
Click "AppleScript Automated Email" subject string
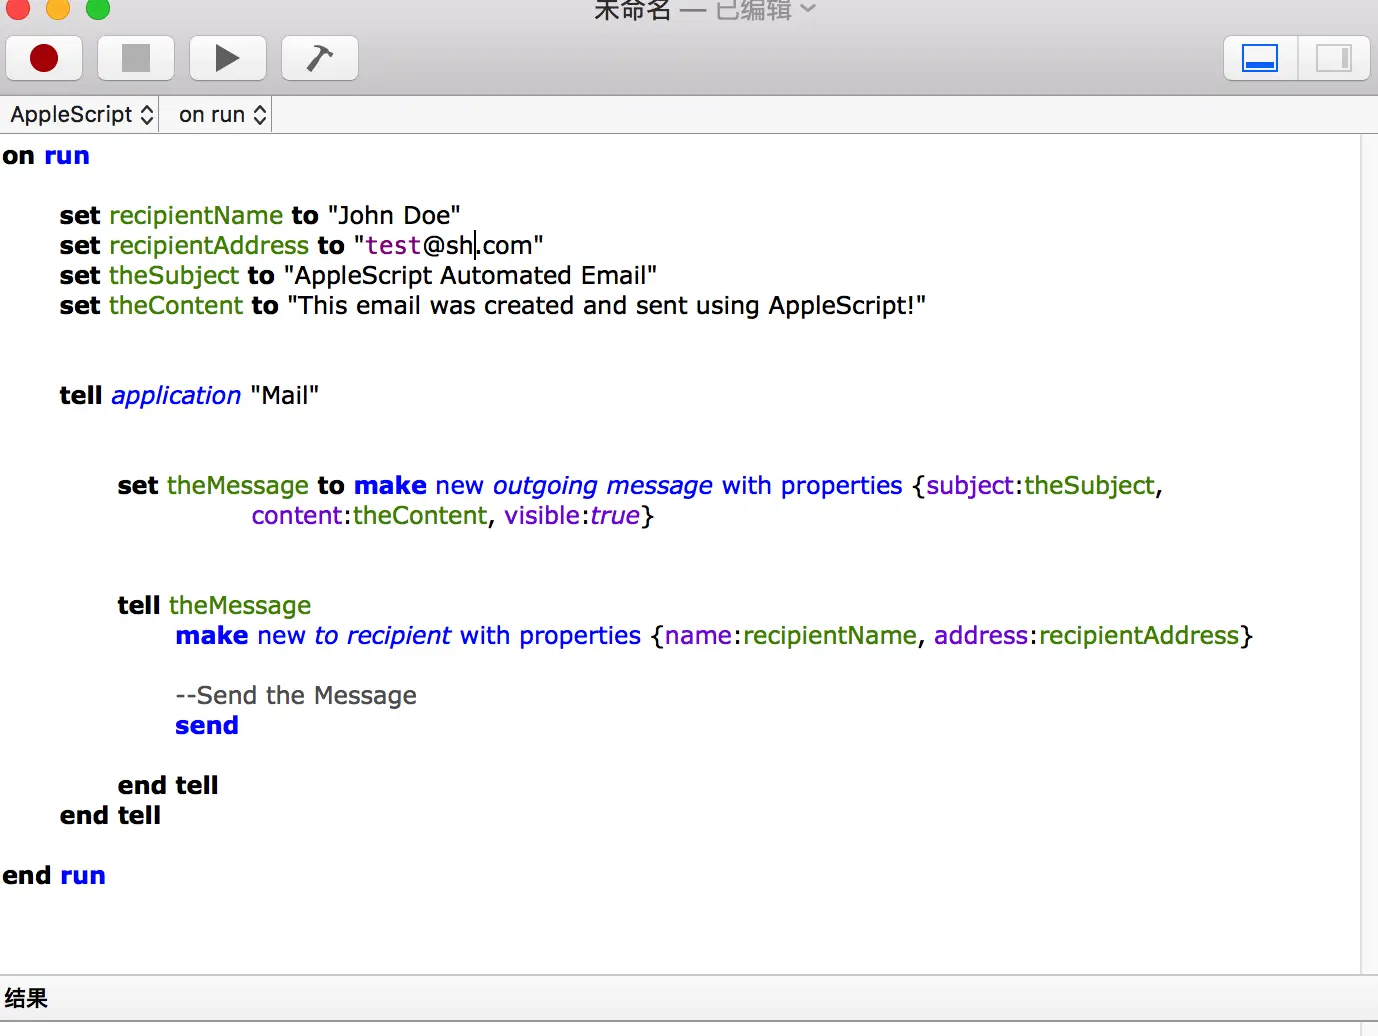pos(470,275)
